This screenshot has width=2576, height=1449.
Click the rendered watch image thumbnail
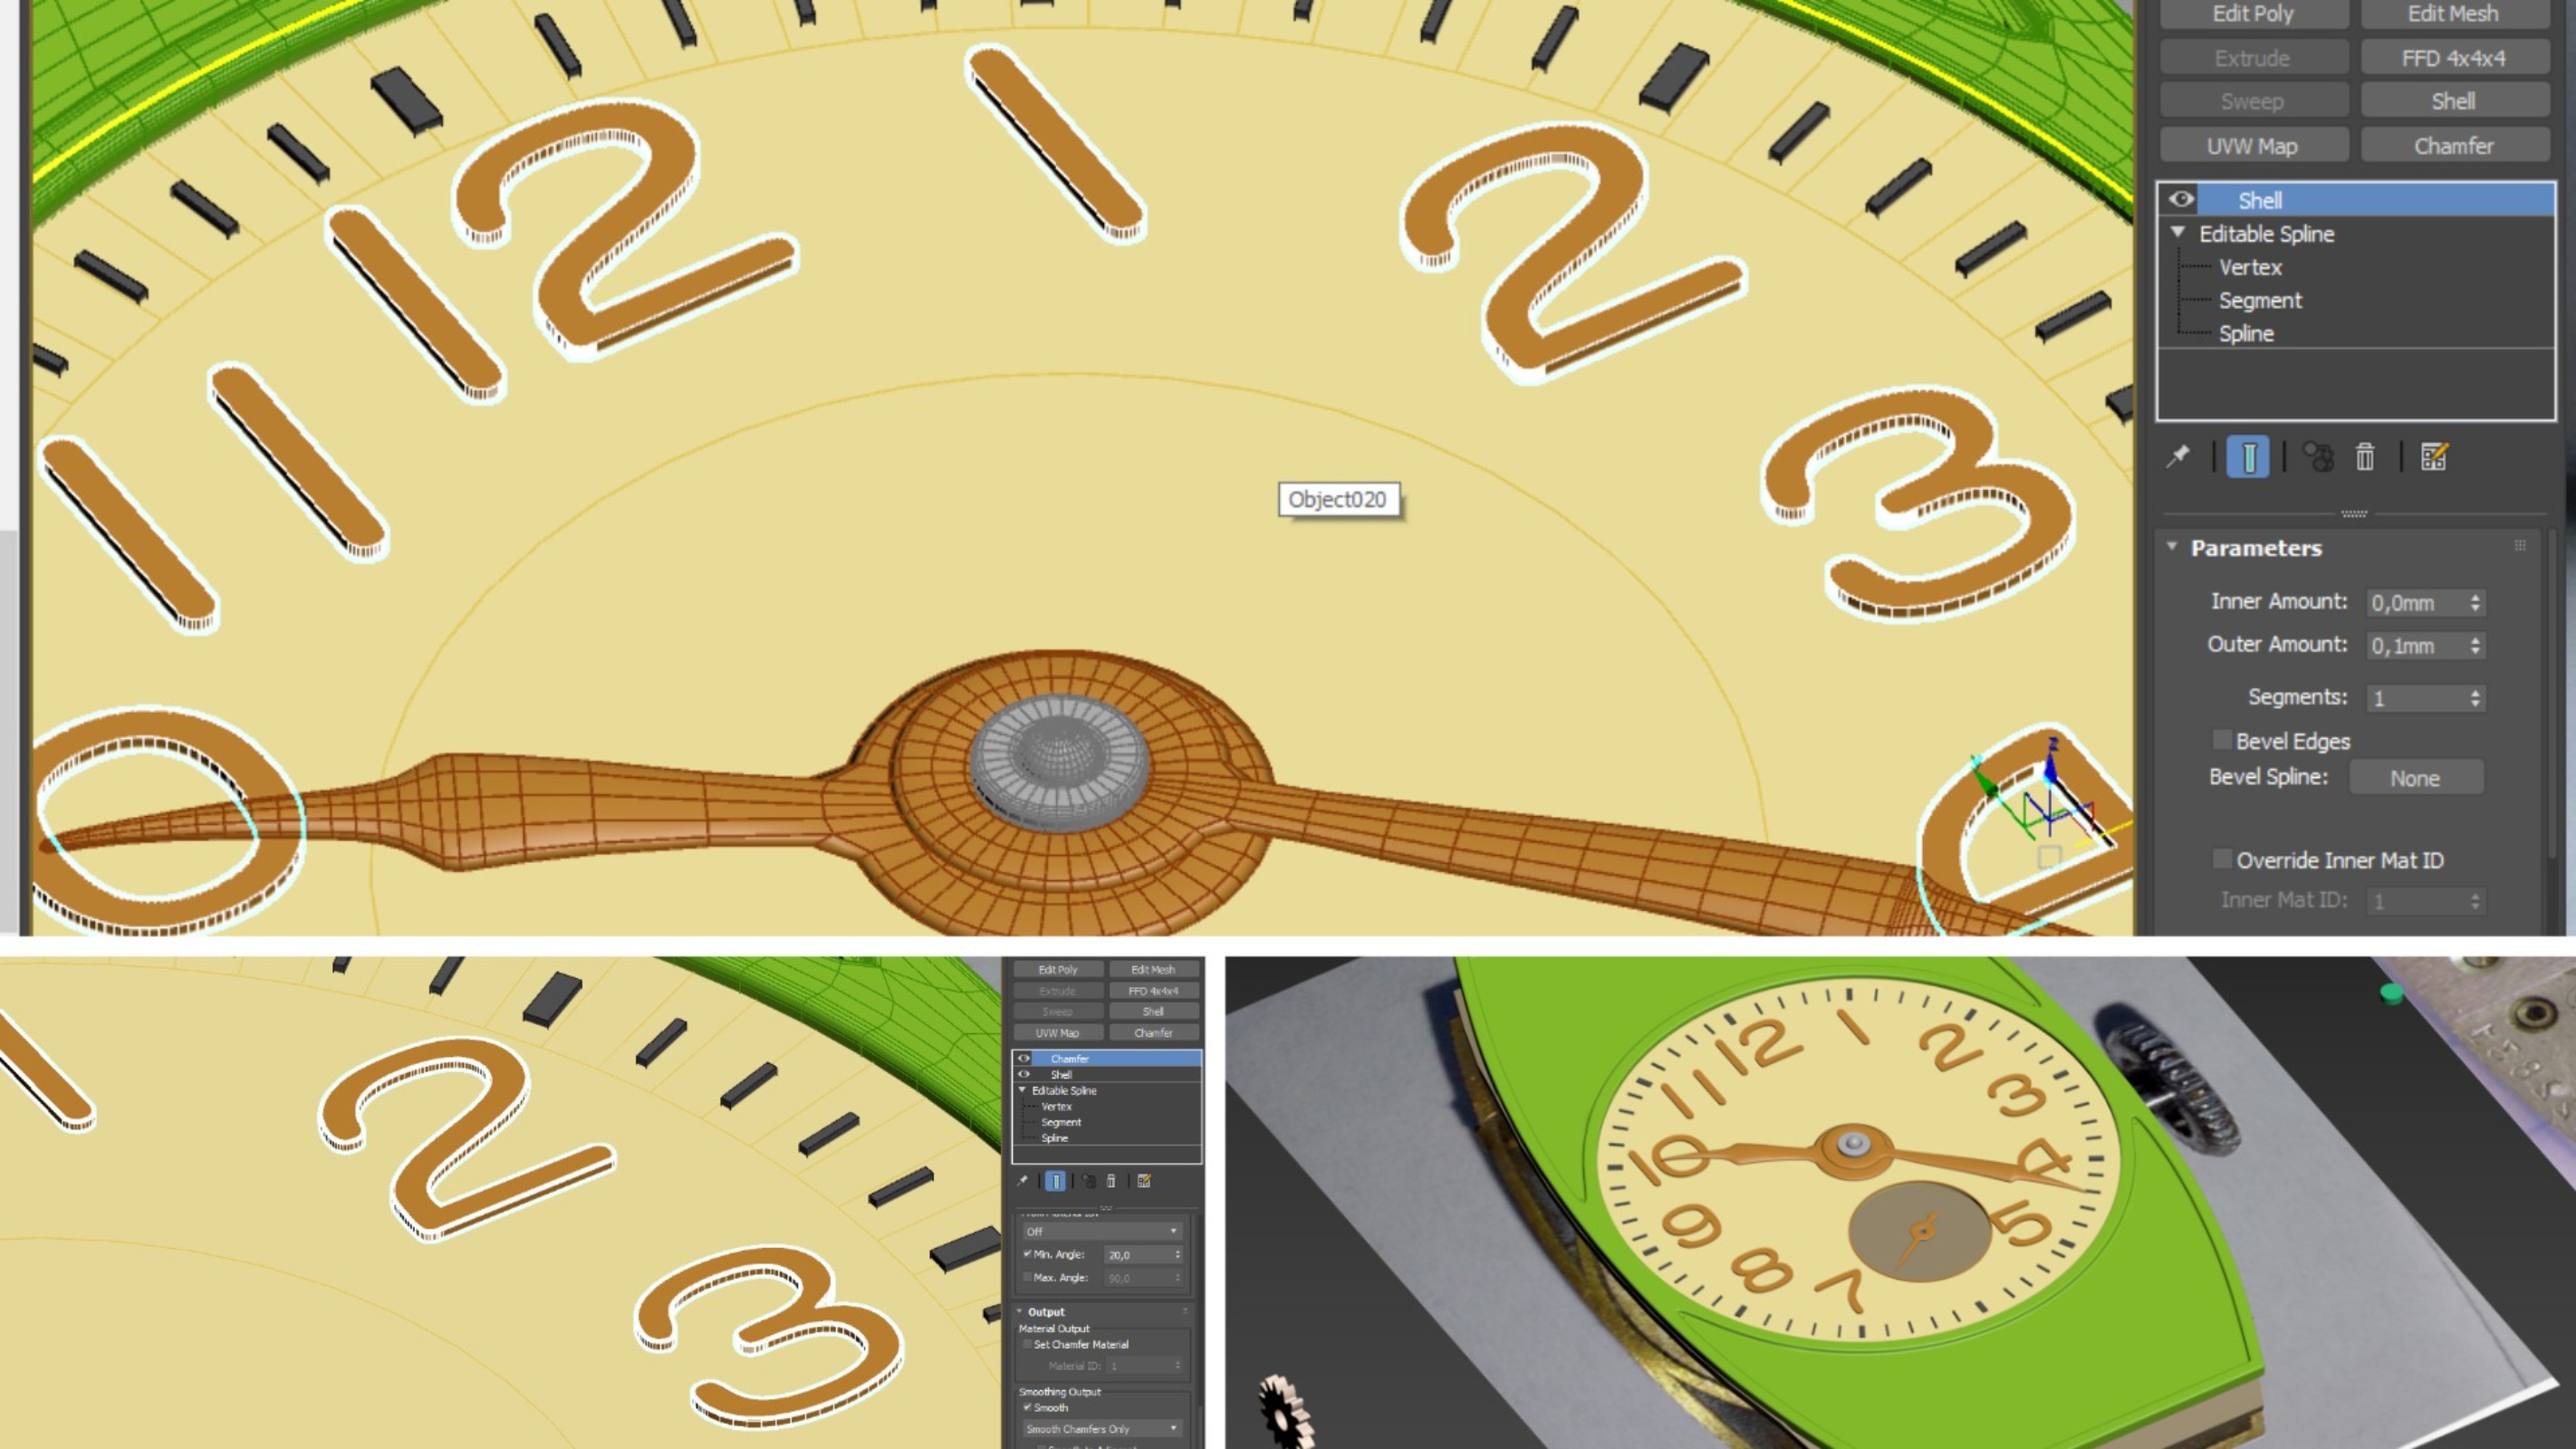coord(1900,1203)
